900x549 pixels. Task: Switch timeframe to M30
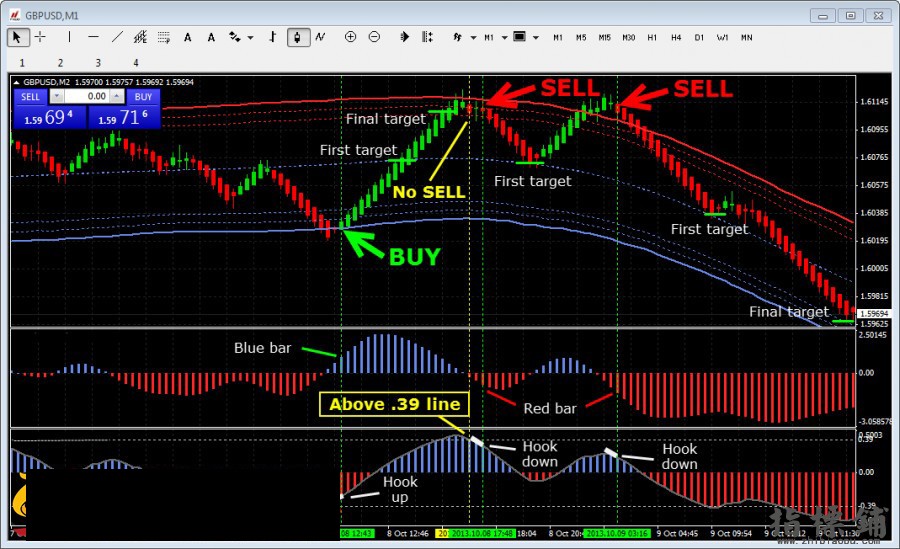click(x=629, y=37)
